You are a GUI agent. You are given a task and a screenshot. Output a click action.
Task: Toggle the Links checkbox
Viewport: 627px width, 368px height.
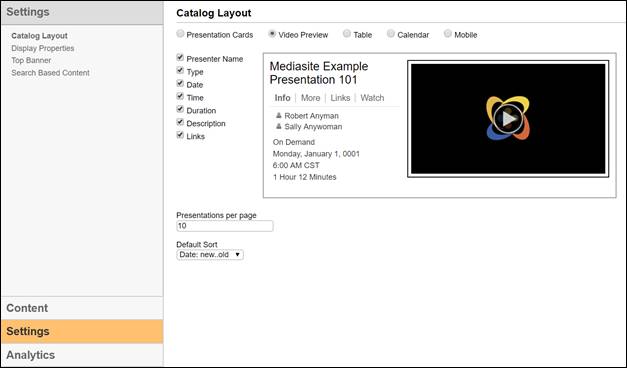(180, 135)
